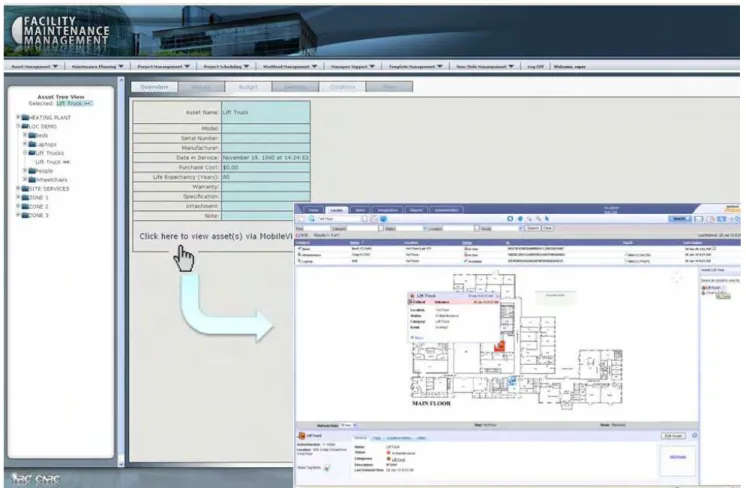Click the HEATING PLANT folder icon
Screen dimensions: 746x488
tap(26, 117)
